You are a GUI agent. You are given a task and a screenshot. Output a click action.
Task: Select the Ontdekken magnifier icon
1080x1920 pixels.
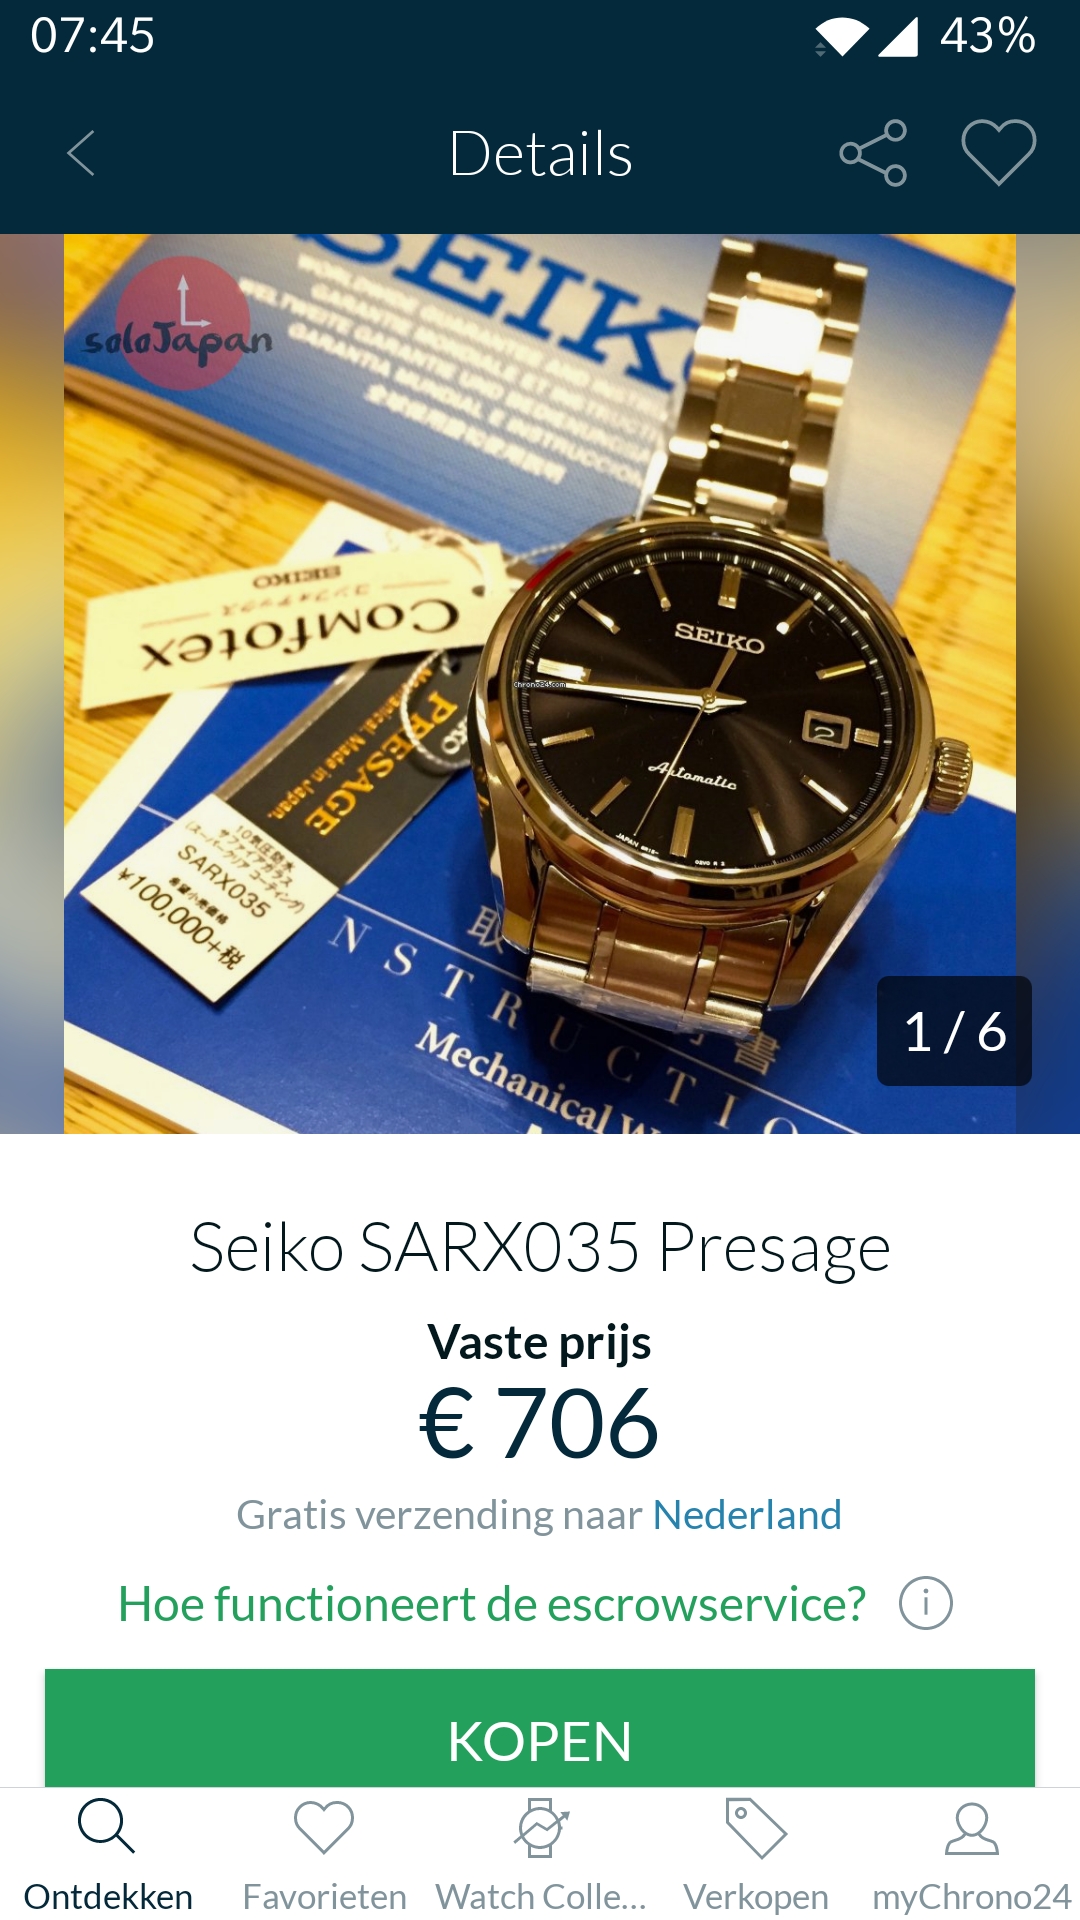[x=106, y=1826]
